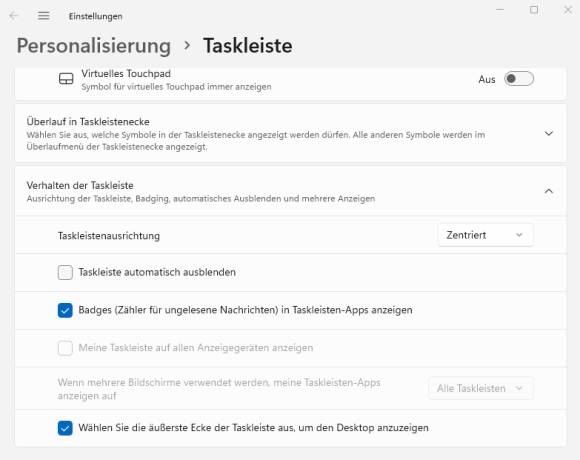Minimize the Einstellungen window
The width and height of the screenshot is (580, 460).
pos(500,10)
